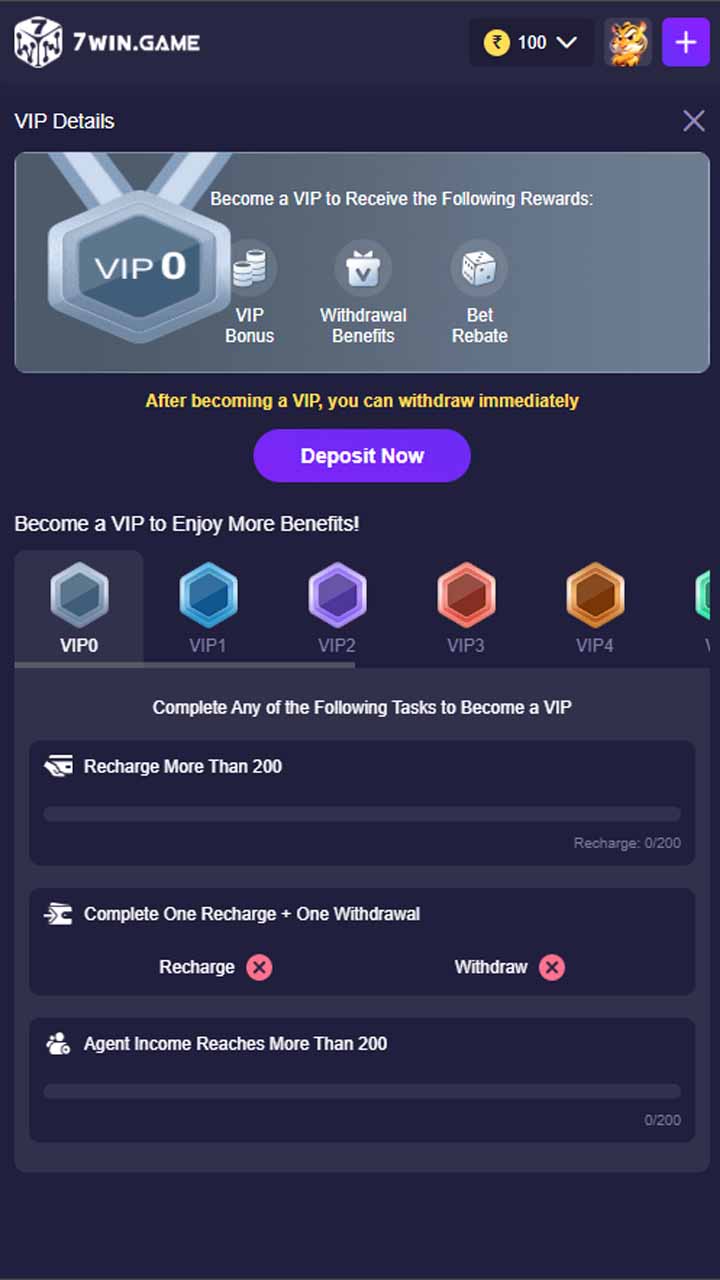Expand the 100 balance dropdown arrow
This screenshot has height=1280, width=720.
tap(566, 42)
